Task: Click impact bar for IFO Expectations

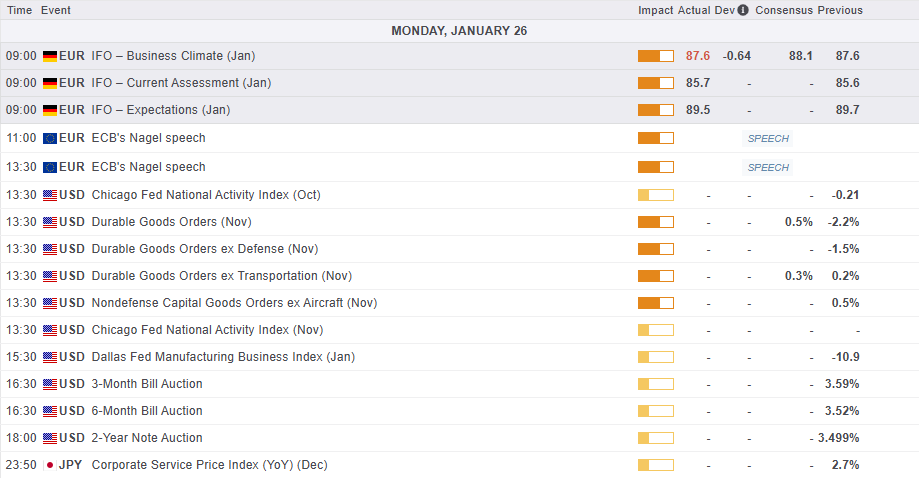Action: click(x=655, y=110)
